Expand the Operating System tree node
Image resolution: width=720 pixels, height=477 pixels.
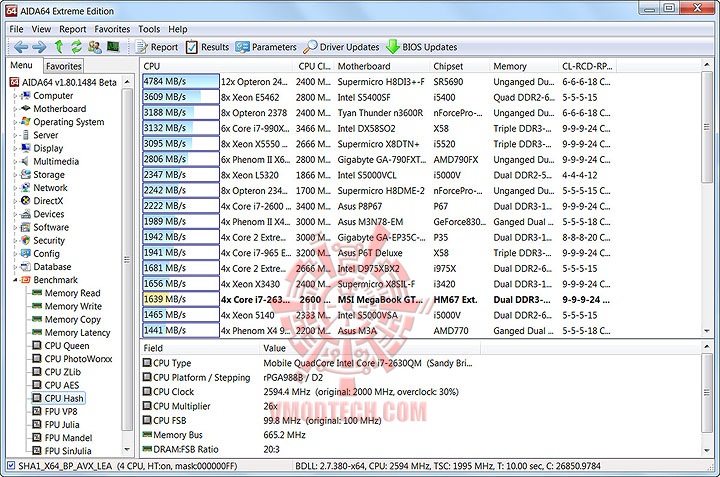(x=15, y=122)
